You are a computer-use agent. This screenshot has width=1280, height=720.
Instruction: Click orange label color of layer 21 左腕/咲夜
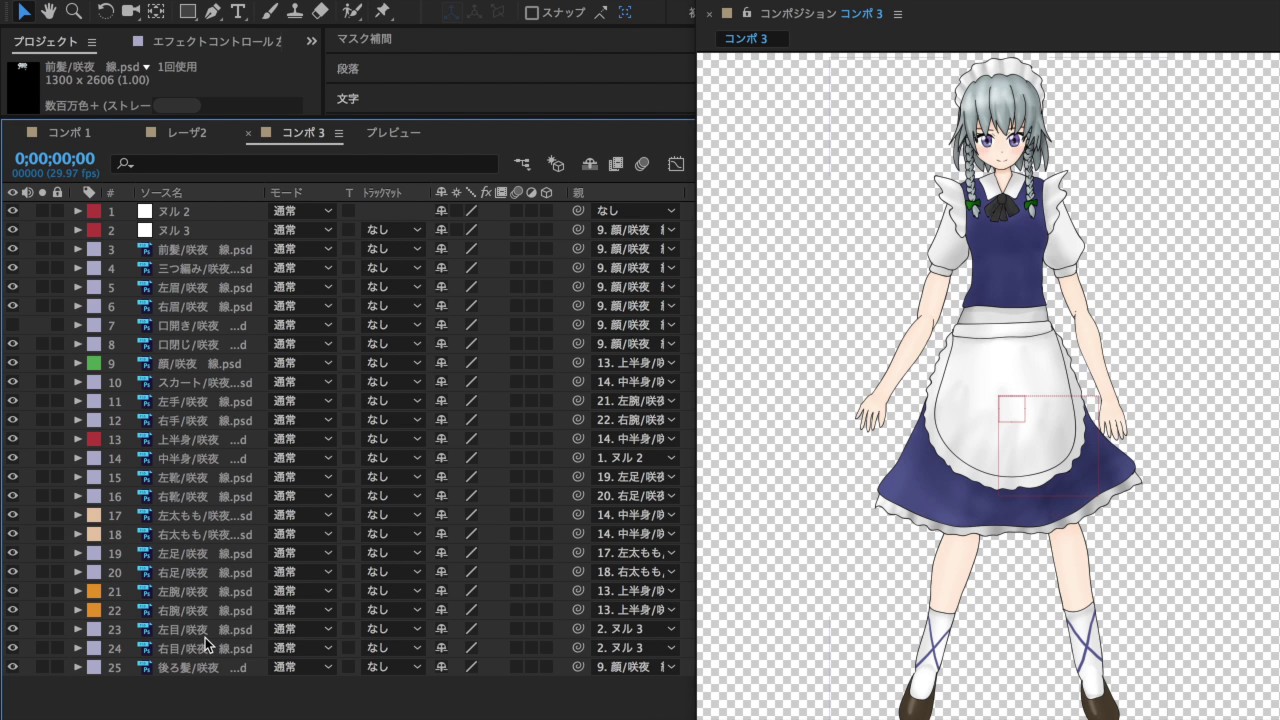pyautogui.click(x=94, y=591)
